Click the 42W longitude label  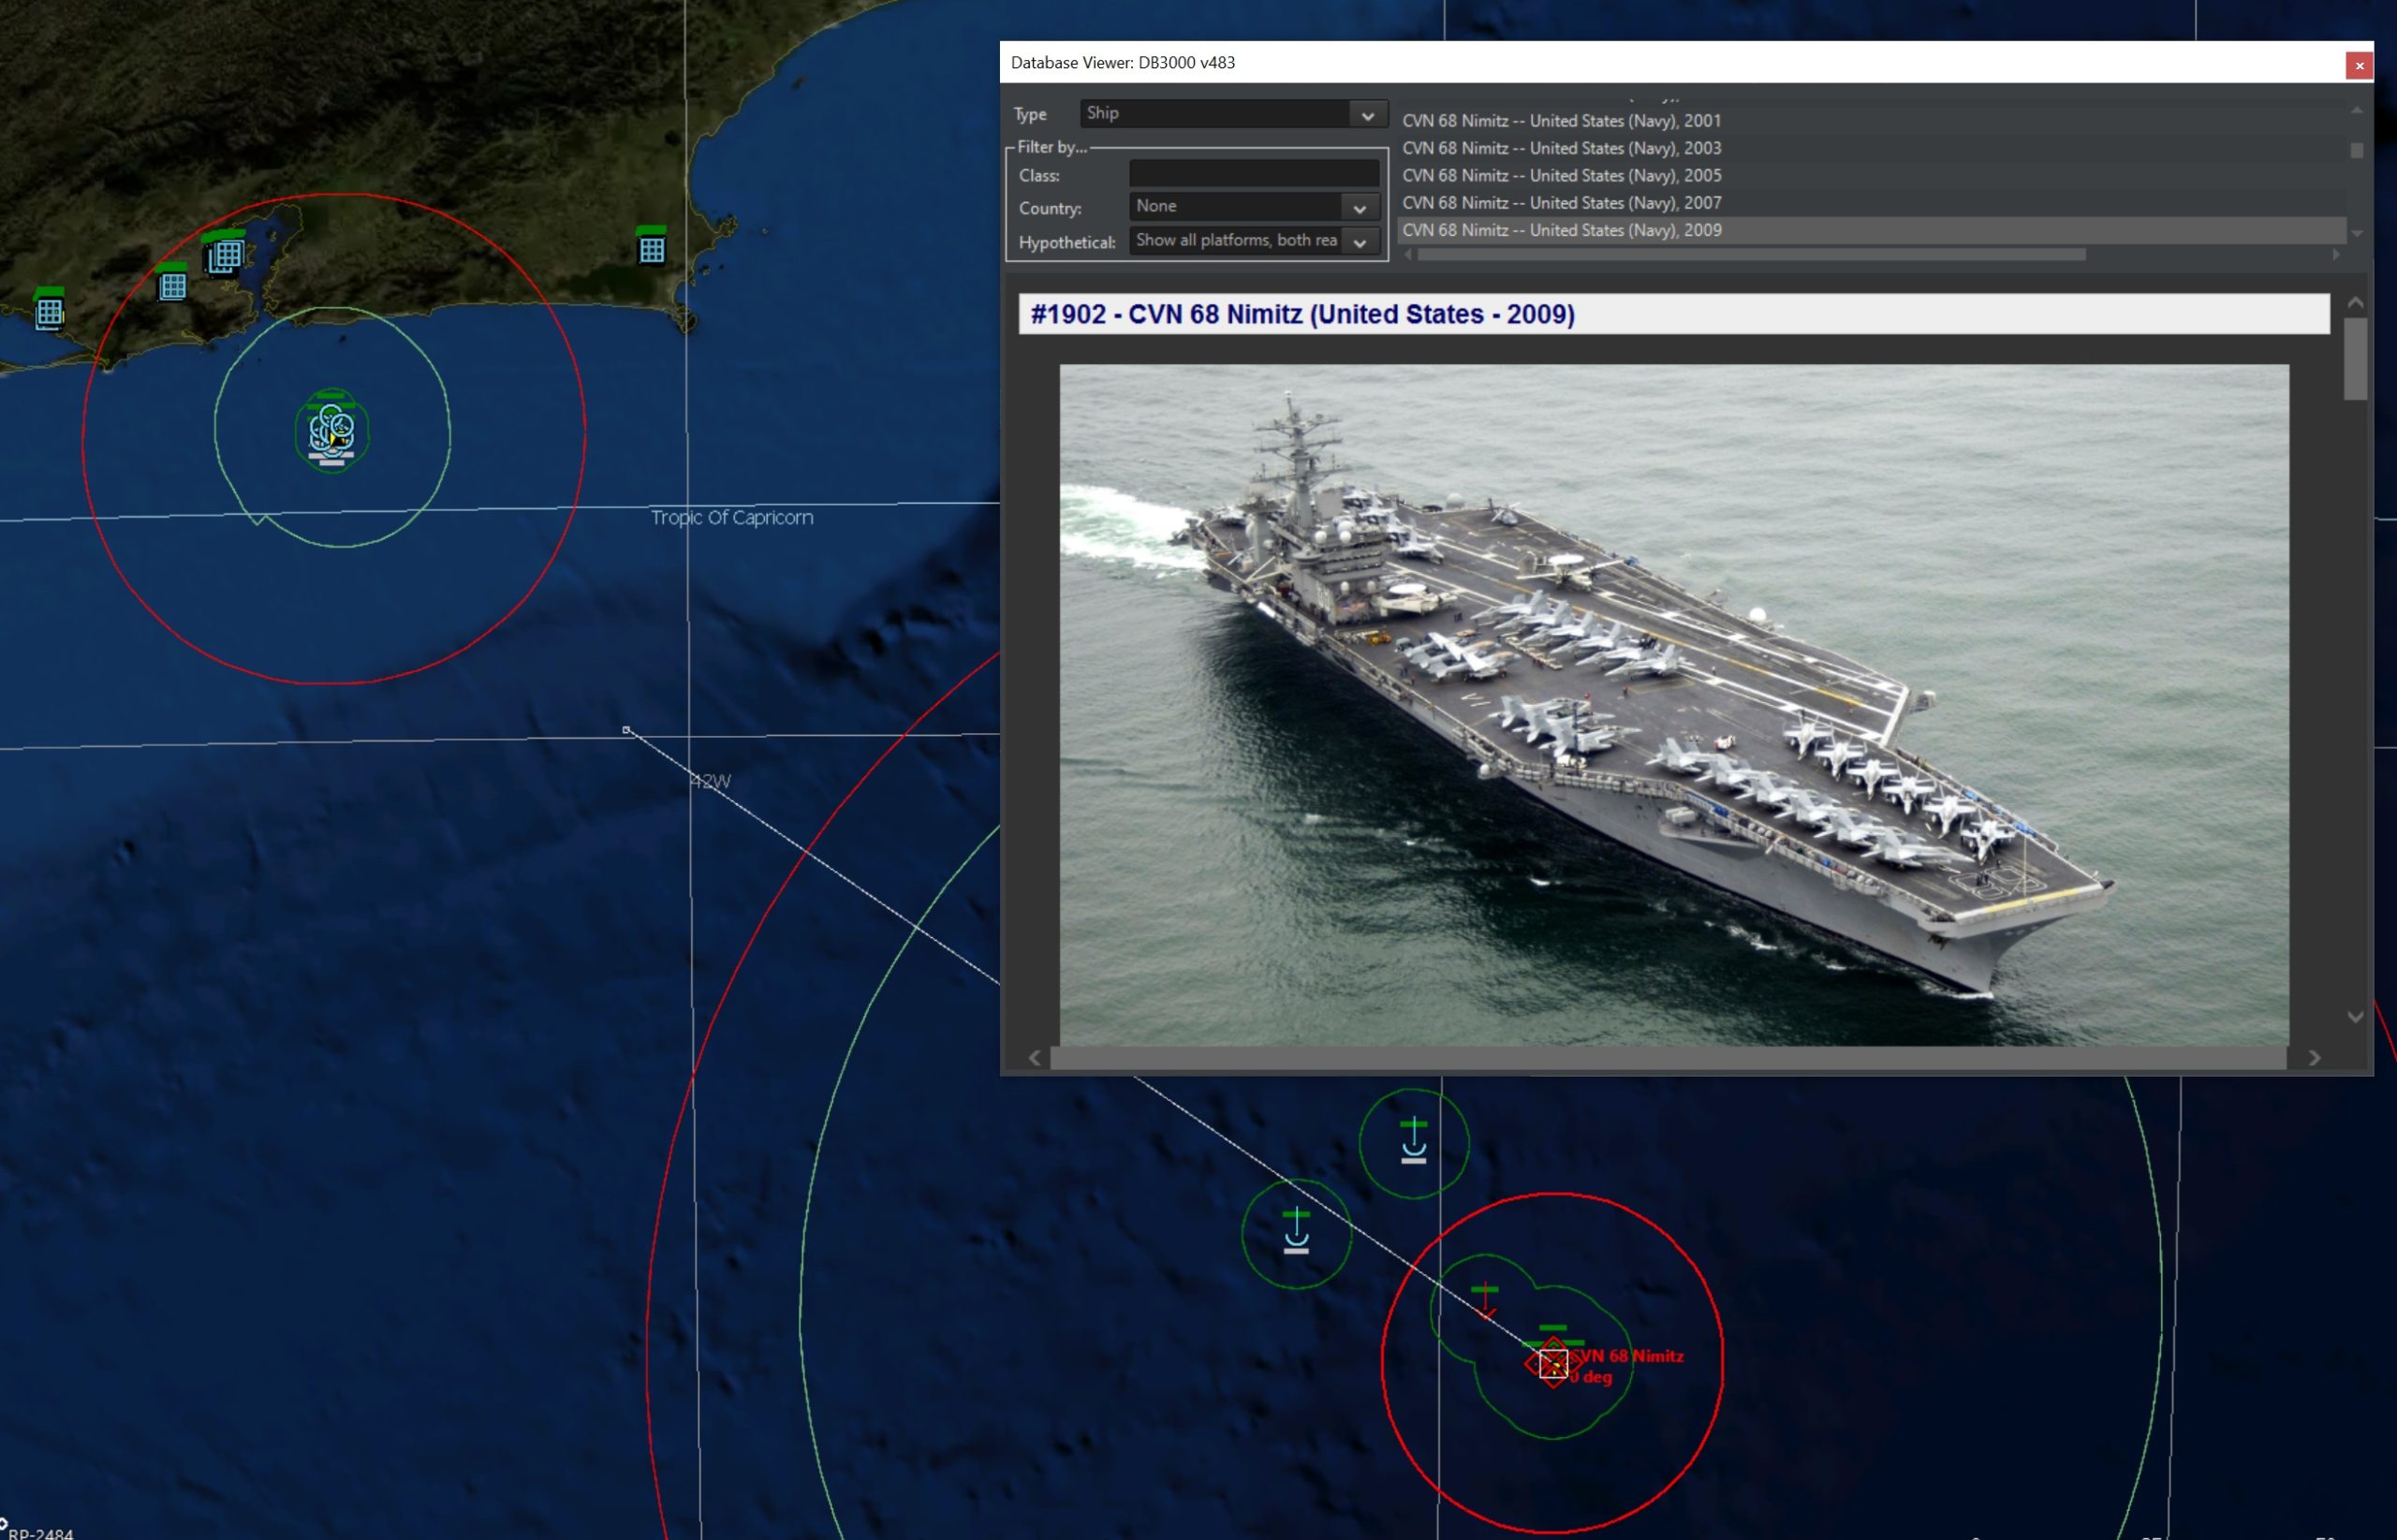click(x=710, y=781)
